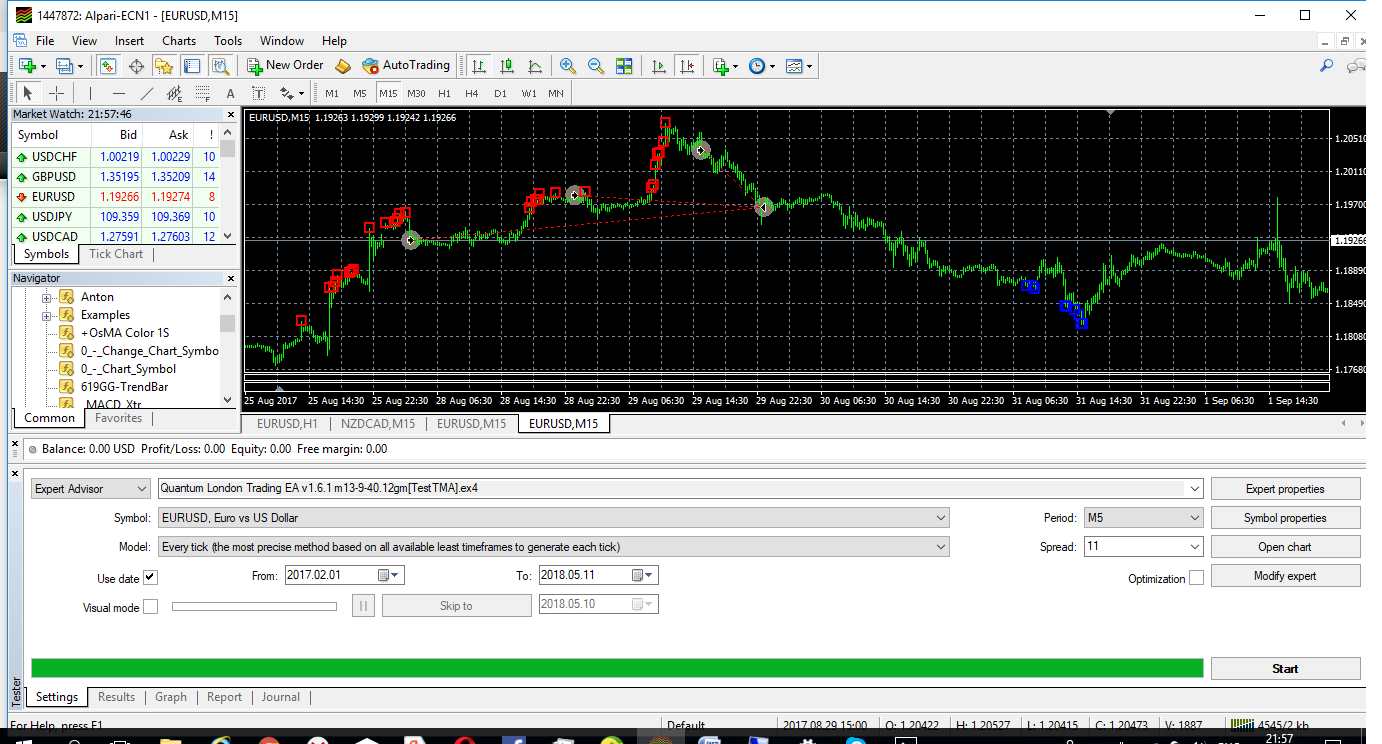Open the Period M5 dropdown
Viewport: 1382px width, 744px height.
1143,518
